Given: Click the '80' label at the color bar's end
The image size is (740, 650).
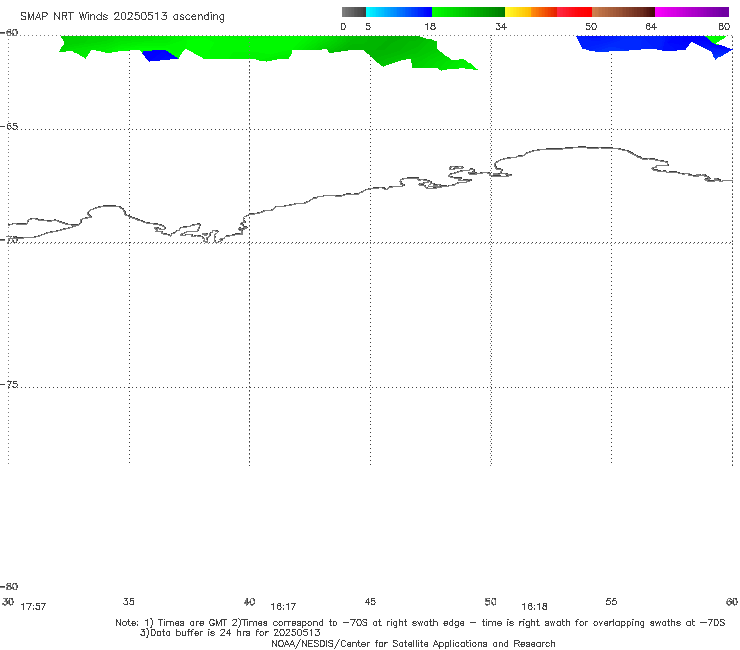Looking at the screenshot, I should click(724, 27).
